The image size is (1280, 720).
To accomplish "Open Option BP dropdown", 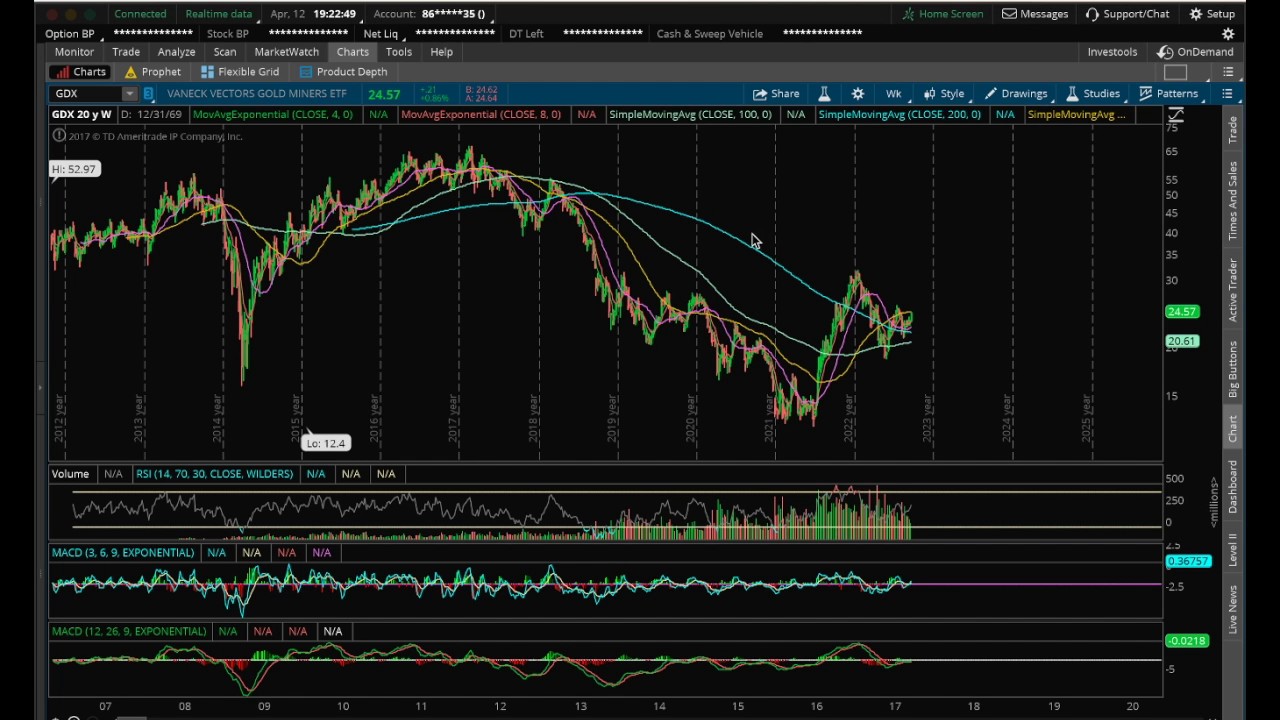I will click(70, 34).
